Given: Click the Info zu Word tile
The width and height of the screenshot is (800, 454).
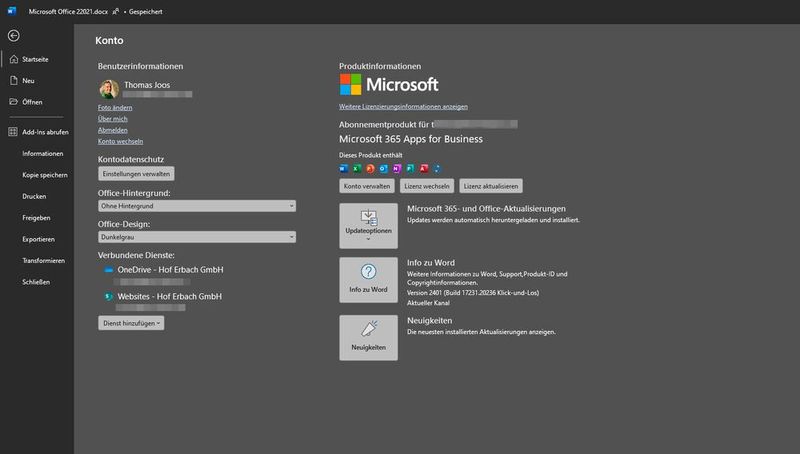Looking at the screenshot, I should [x=368, y=280].
